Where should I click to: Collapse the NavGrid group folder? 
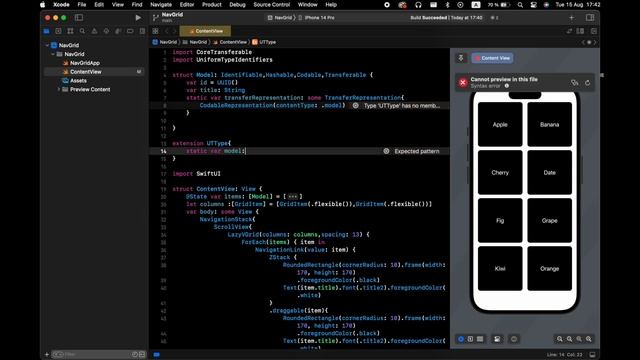click(53, 54)
